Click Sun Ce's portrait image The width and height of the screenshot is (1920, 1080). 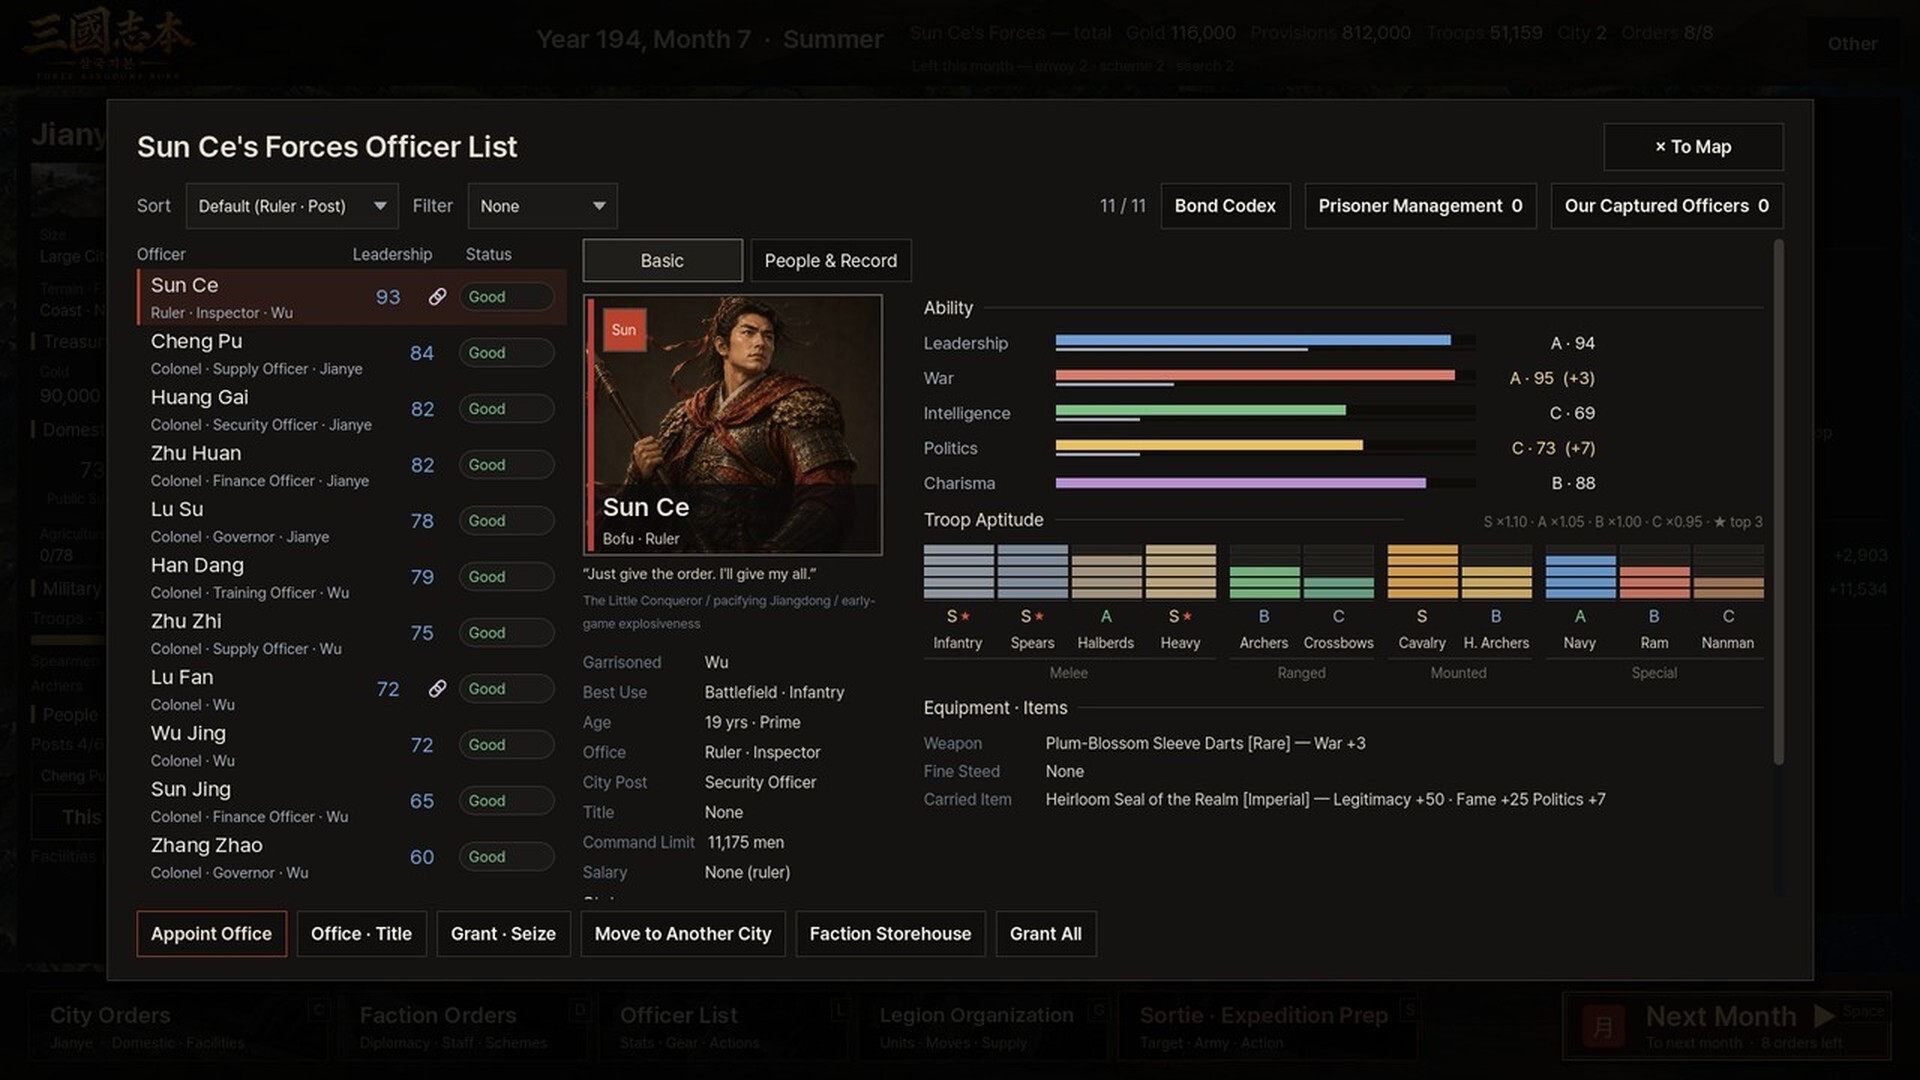733,425
